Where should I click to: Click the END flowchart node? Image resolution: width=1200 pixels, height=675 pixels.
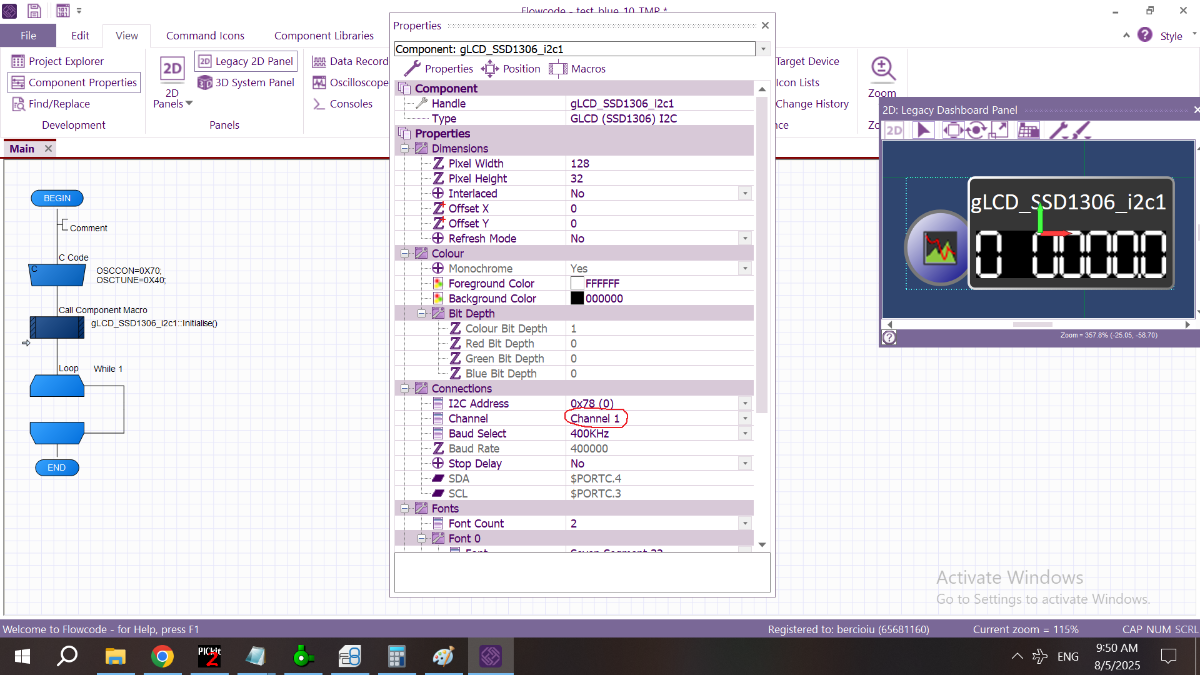pyautogui.click(x=57, y=467)
